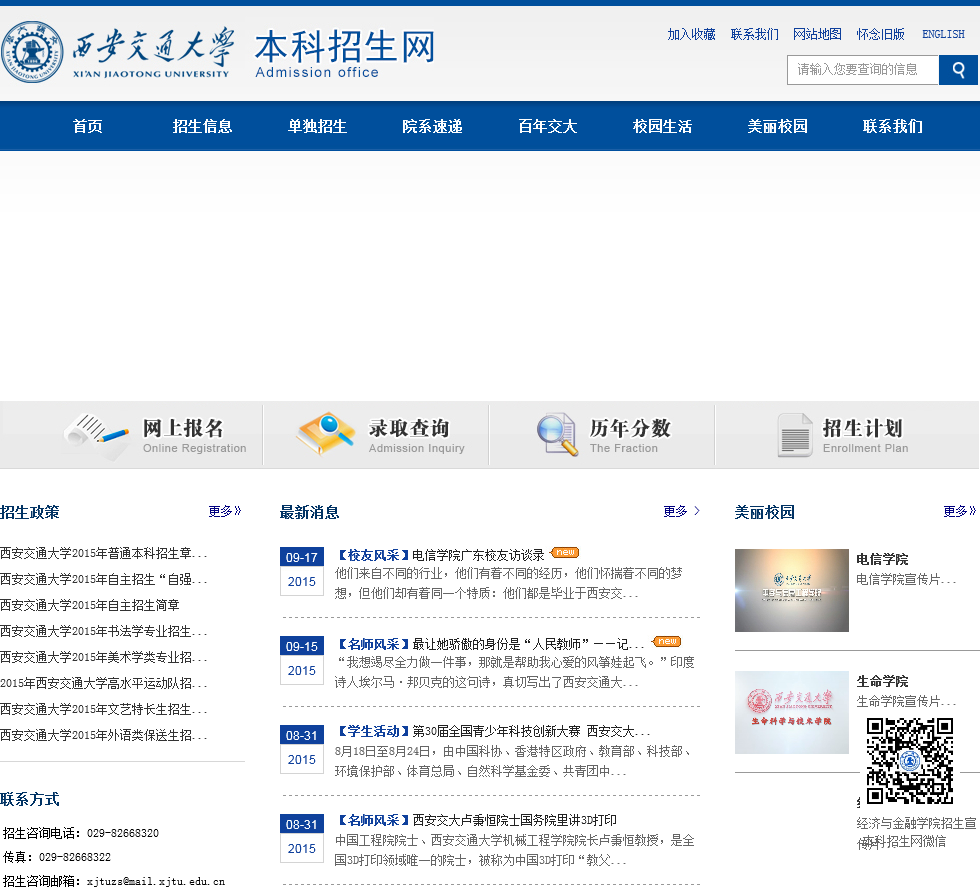980x891 pixels.
Task: Open 校园生活 navigation menu
Action: (662, 126)
